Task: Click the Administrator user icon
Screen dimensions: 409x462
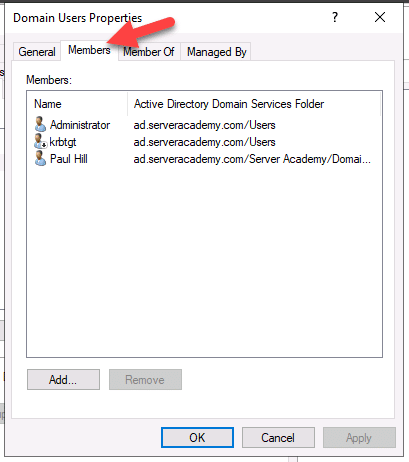Action: 40,124
